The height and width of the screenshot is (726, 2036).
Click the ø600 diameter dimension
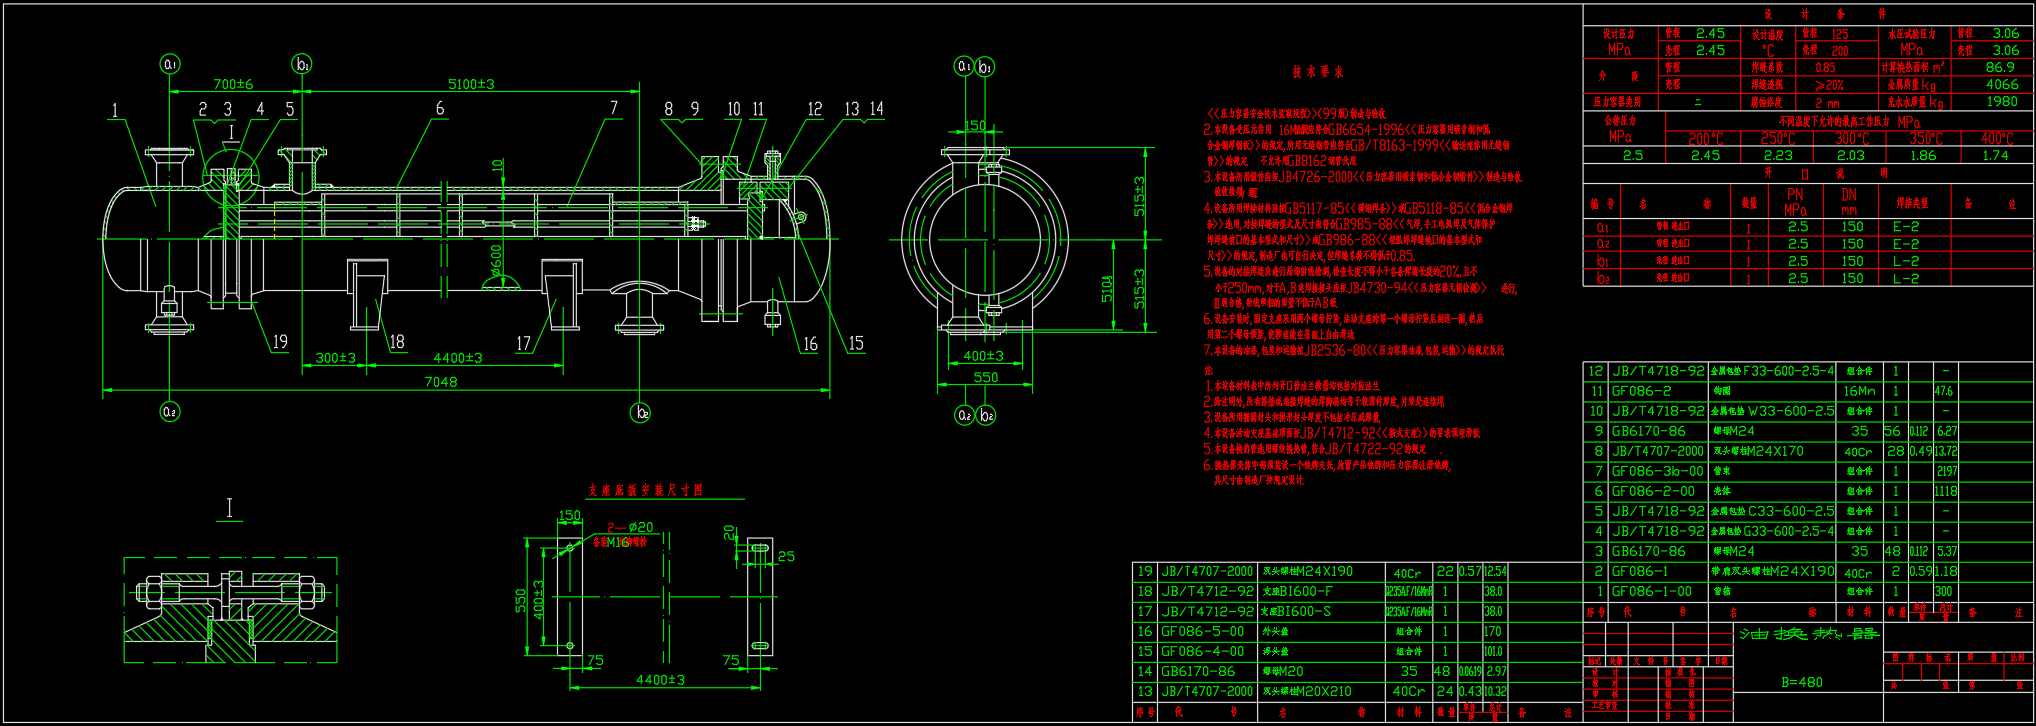click(497, 262)
